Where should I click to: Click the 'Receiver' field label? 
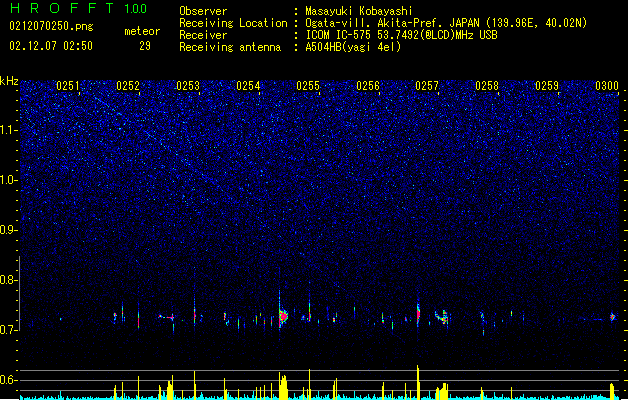[203, 35]
